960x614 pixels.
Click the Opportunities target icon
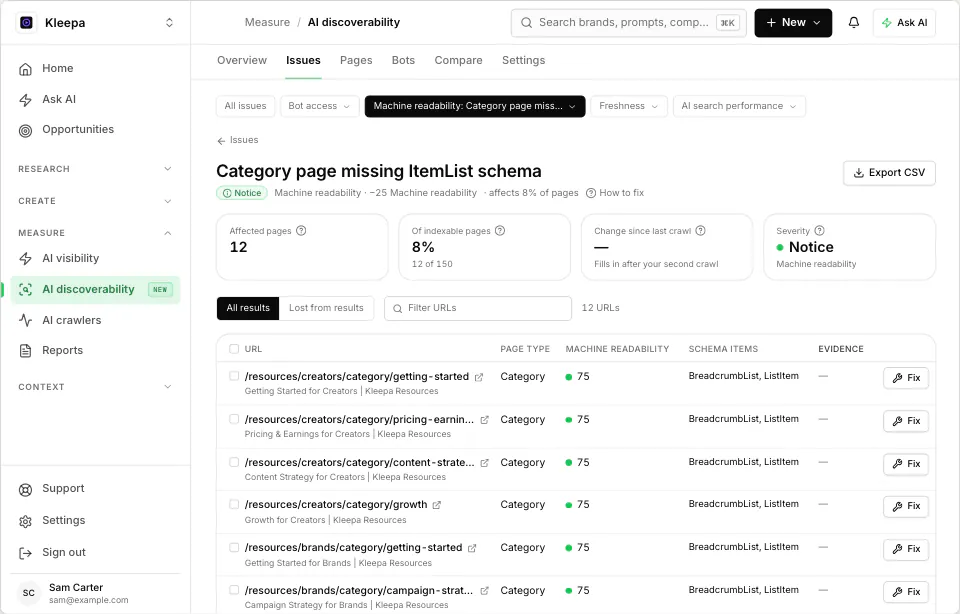(x=25, y=130)
